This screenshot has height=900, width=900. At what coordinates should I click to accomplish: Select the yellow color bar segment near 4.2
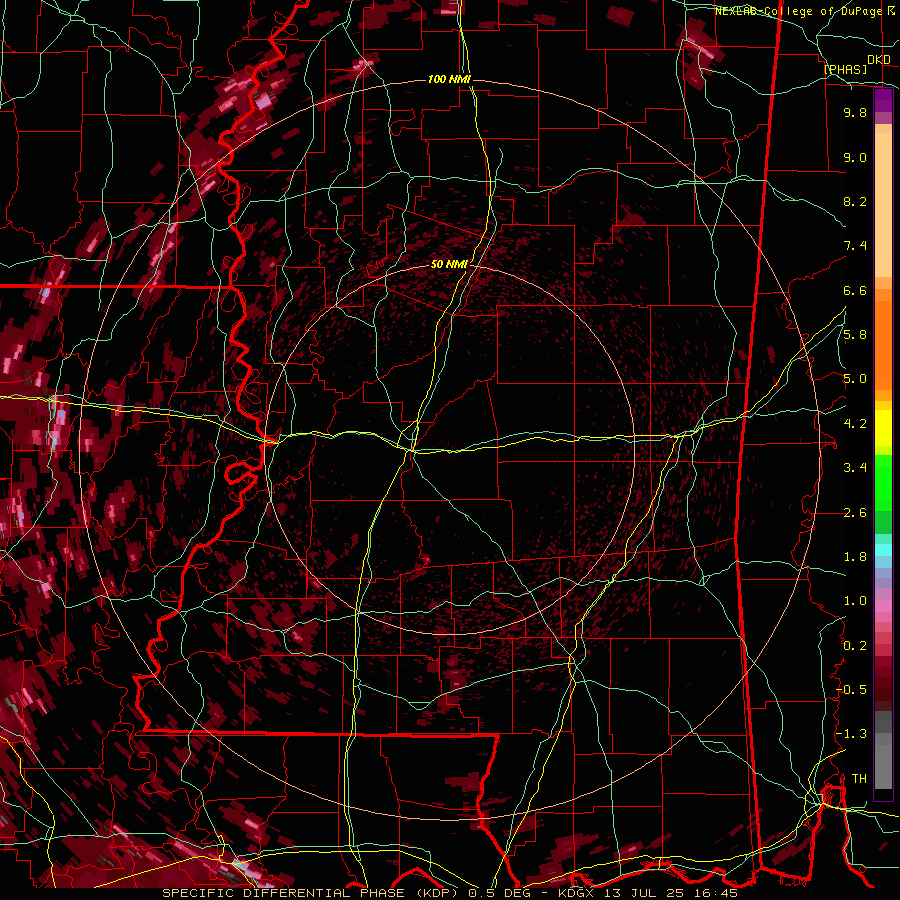[883, 428]
